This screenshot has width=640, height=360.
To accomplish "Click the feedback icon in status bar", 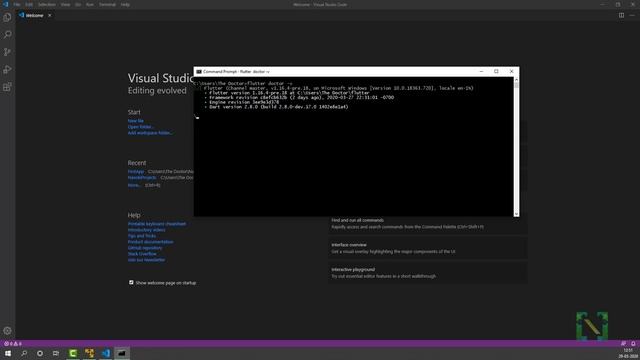I will click(623, 344).
